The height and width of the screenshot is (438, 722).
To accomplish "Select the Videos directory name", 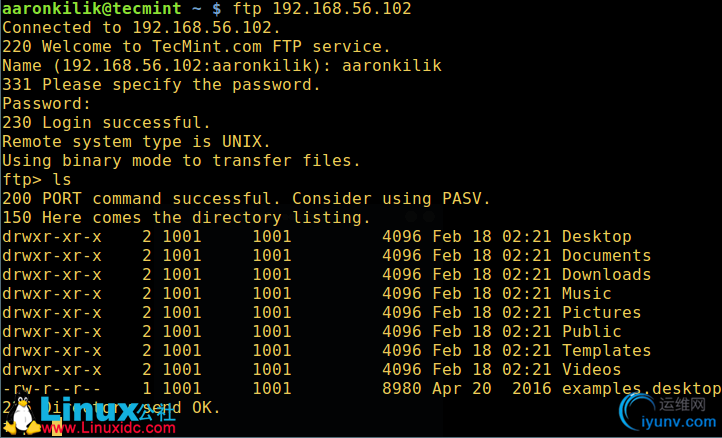I will (x=592, y=369).
